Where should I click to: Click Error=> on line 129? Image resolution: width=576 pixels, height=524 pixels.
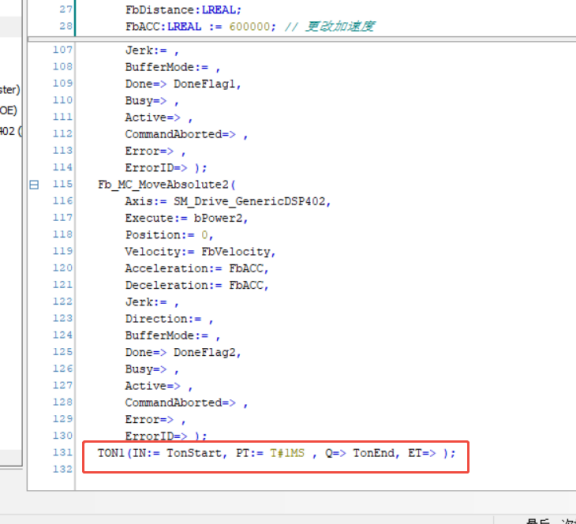click(149, 419)
